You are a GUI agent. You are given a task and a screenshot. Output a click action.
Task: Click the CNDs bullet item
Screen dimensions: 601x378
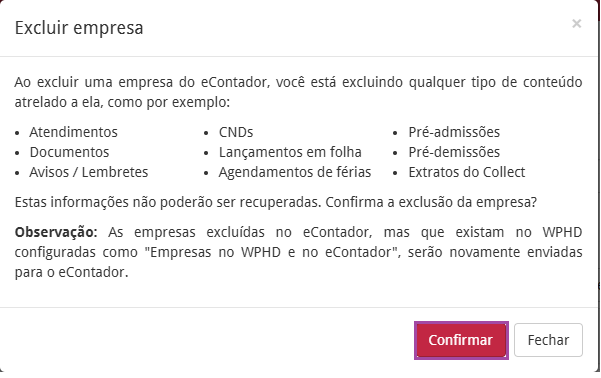point(236,132)
